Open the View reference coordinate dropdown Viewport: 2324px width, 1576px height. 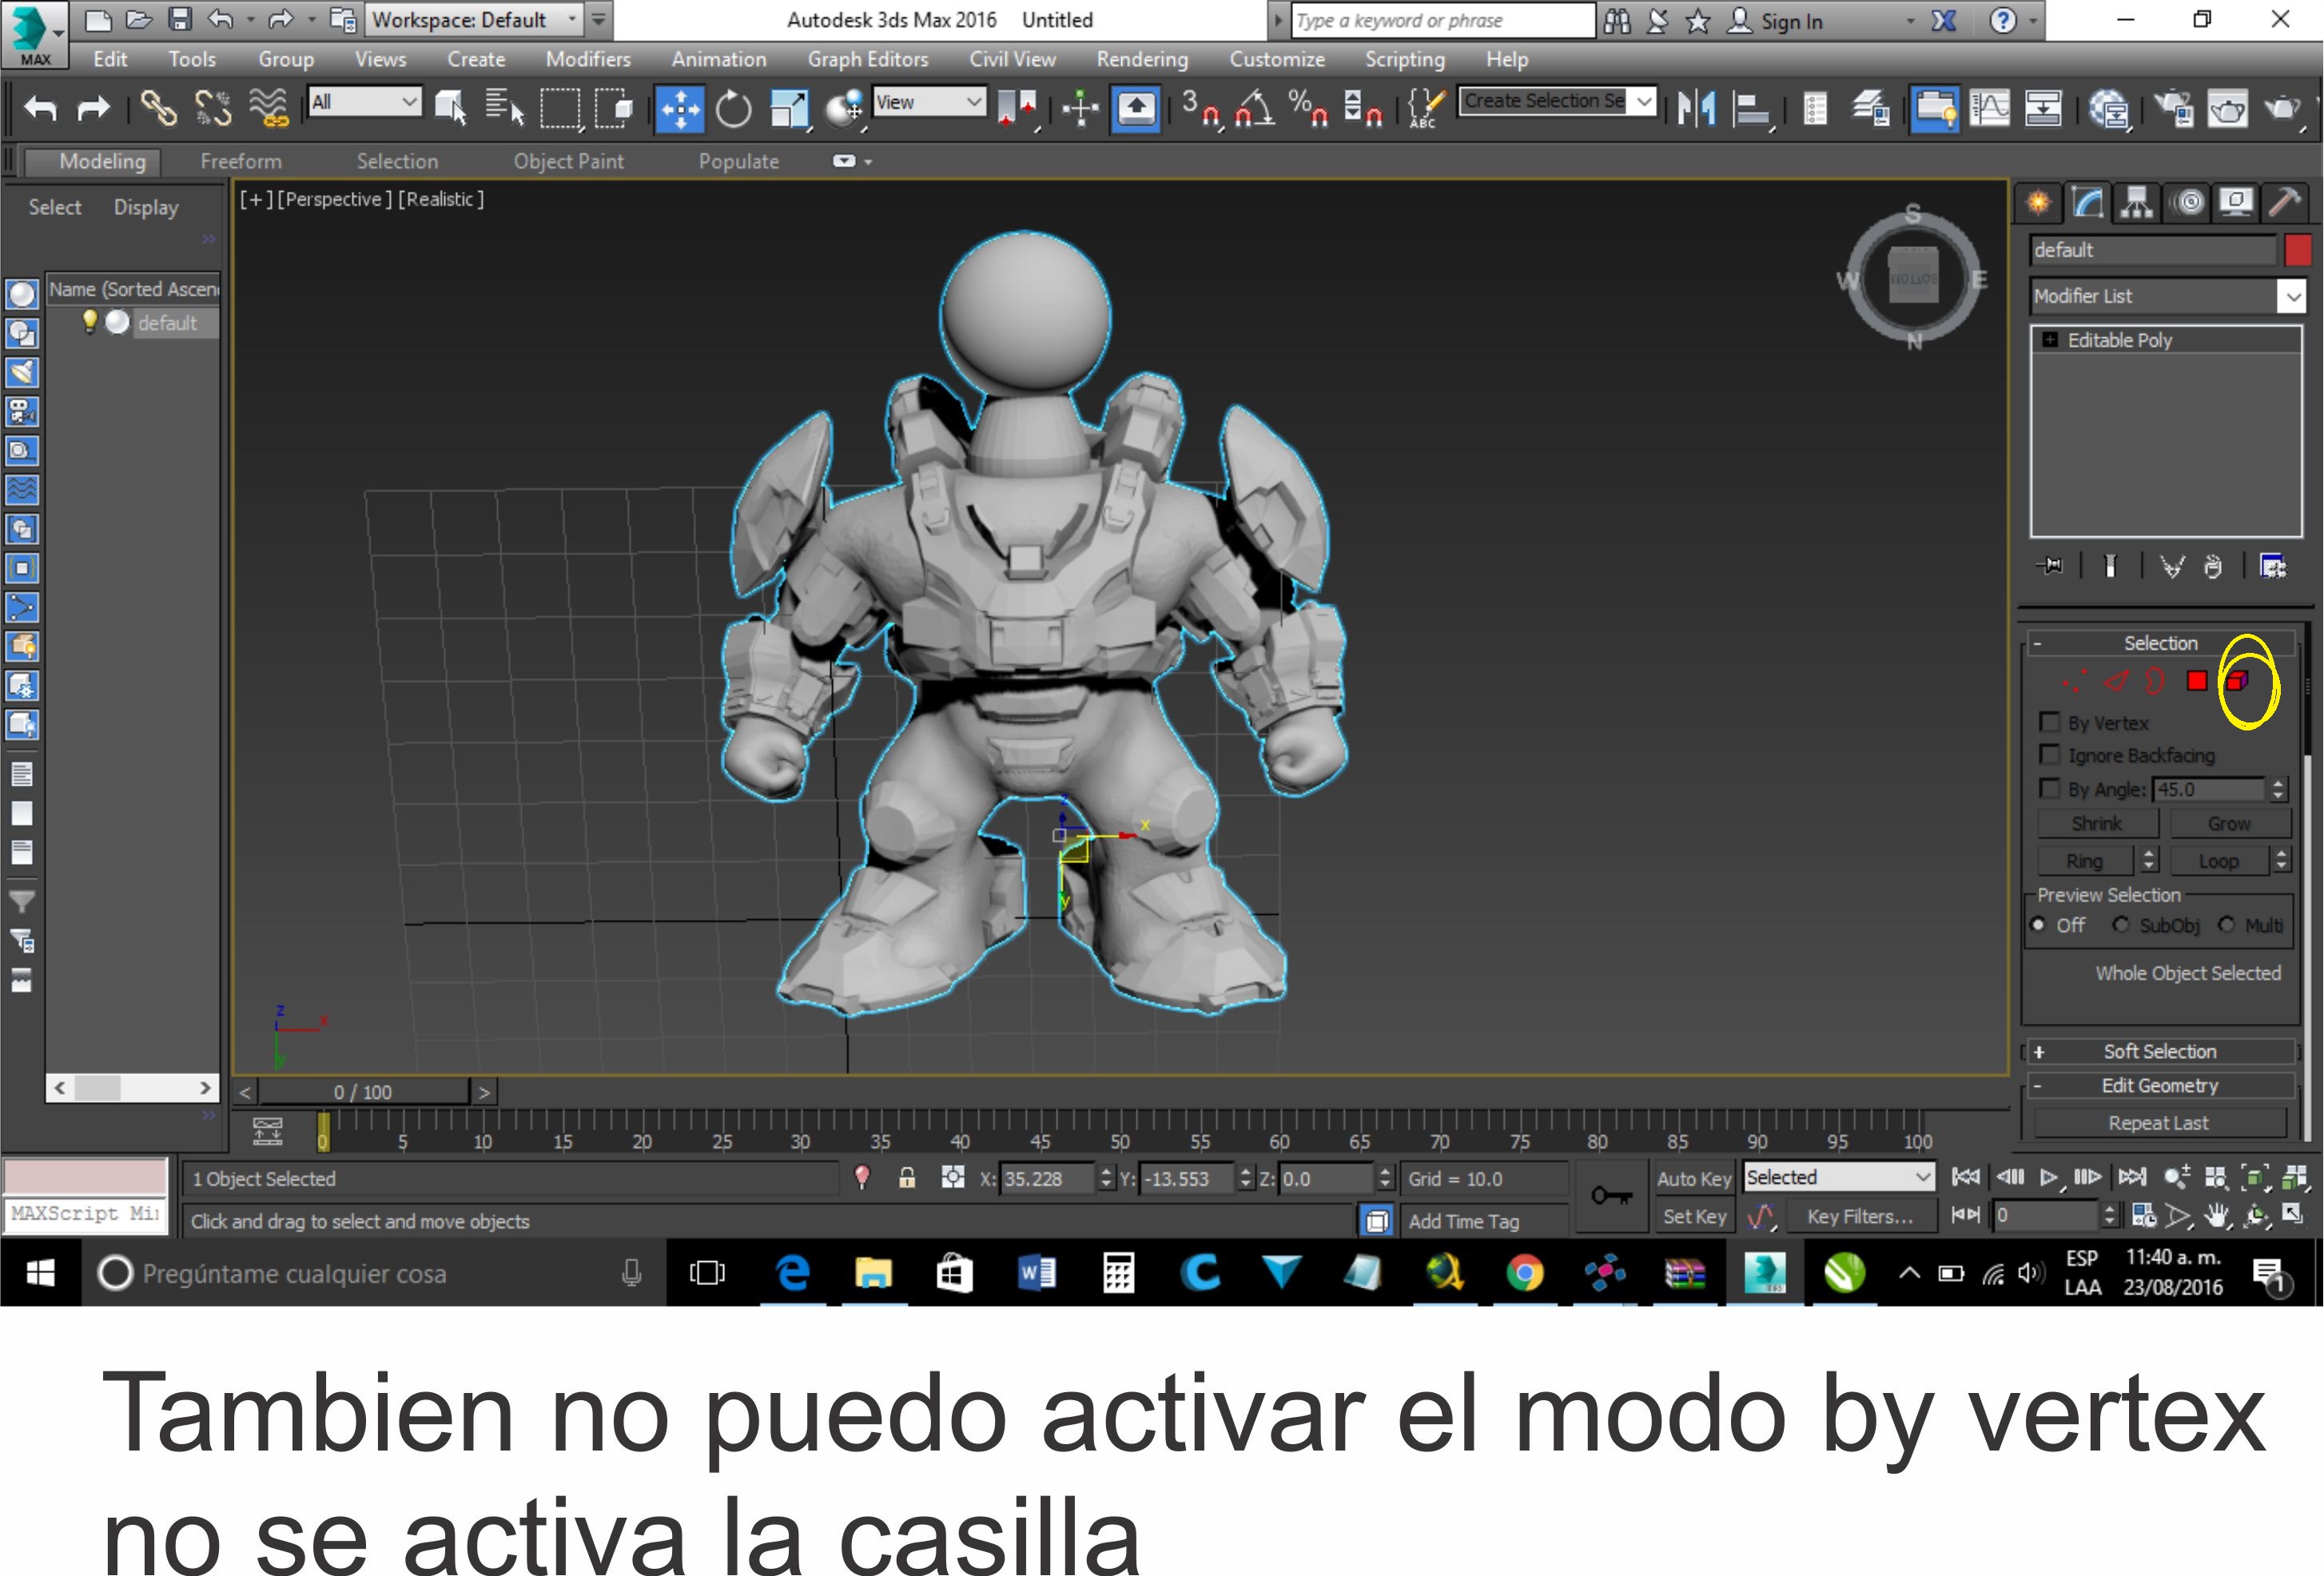tap(929, 102)
